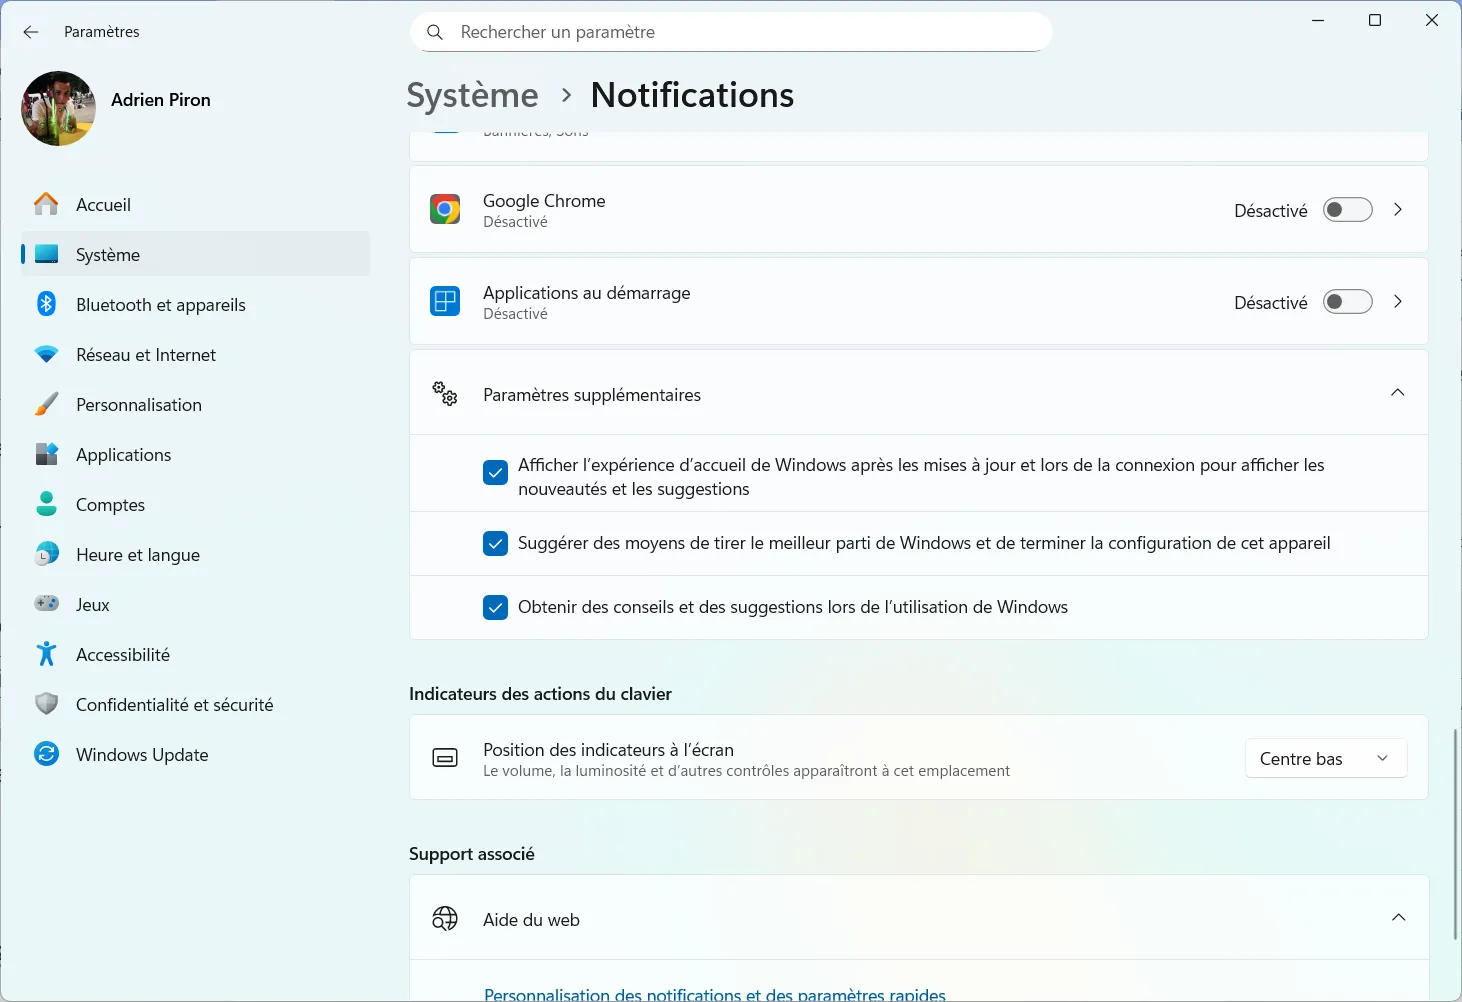Enable notifications toggle for Google Chrome
Image resolution: width=1462 pixels, height=1002 pixels.
(1347, 209)
